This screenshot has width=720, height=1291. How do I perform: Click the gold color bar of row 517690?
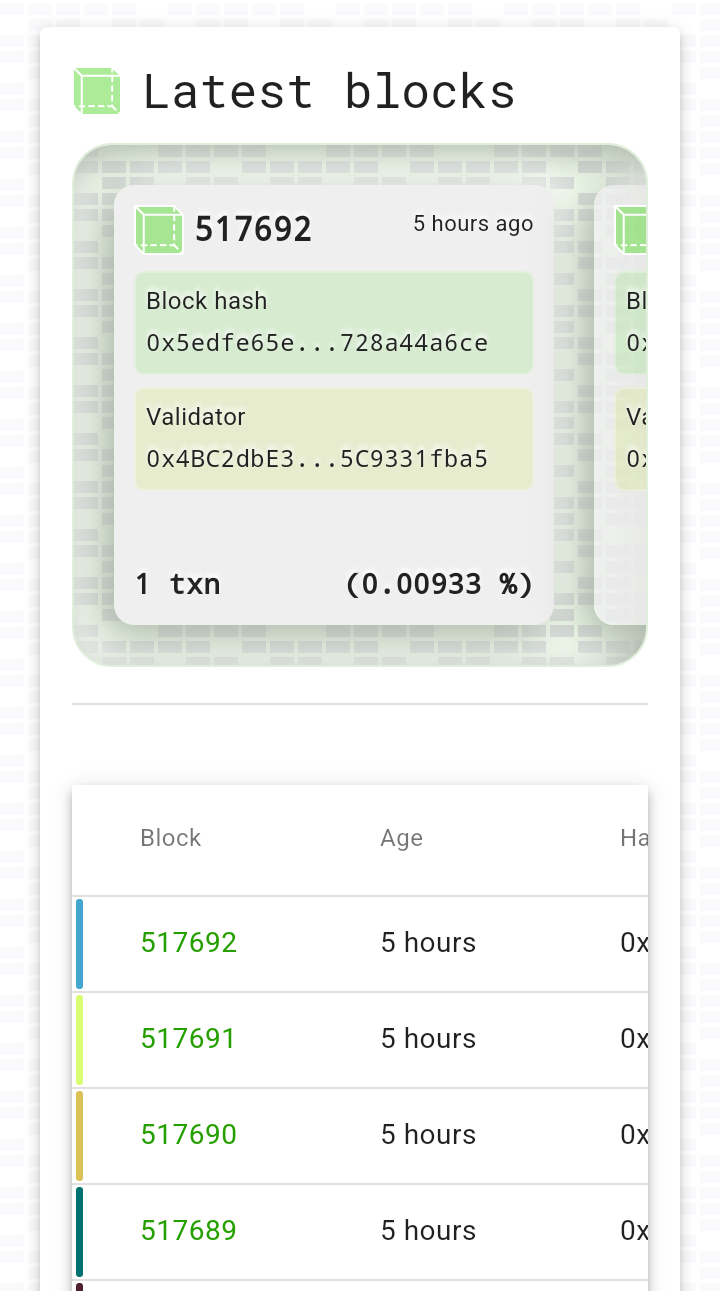point(80,1136)
